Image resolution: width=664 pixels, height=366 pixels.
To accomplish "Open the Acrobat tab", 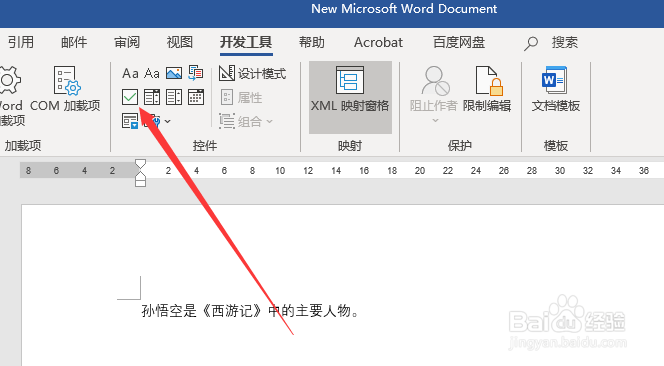I will 378,42.
